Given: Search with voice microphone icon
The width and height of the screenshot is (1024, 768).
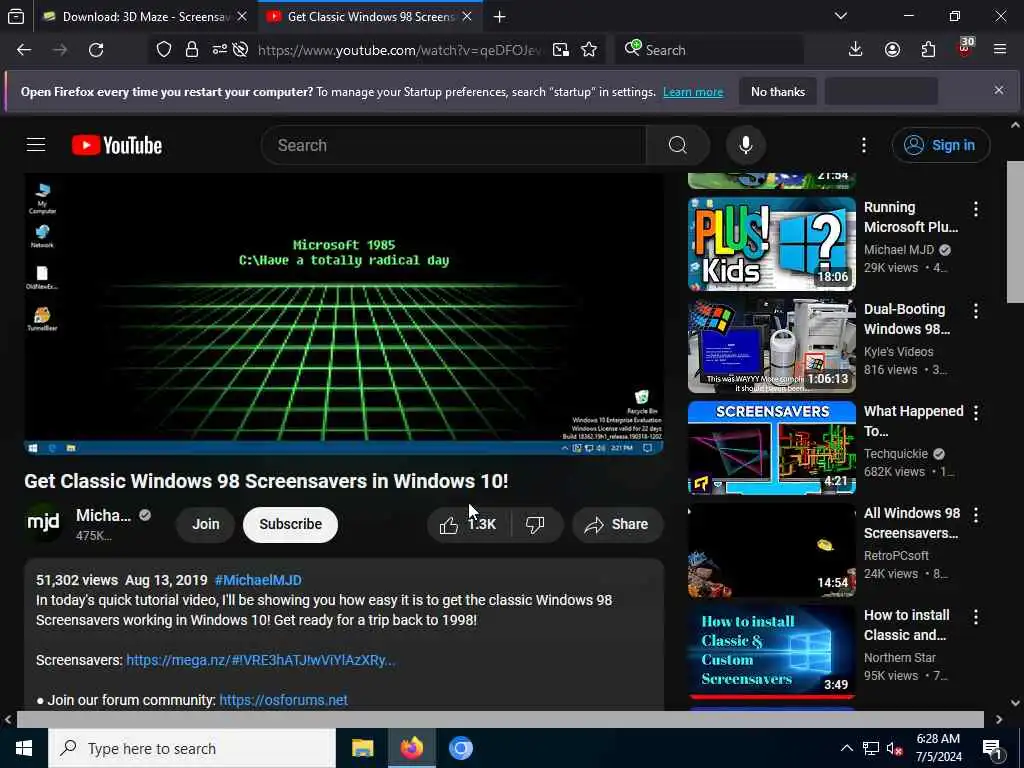Looking at the screenshot, I should 746,145.
